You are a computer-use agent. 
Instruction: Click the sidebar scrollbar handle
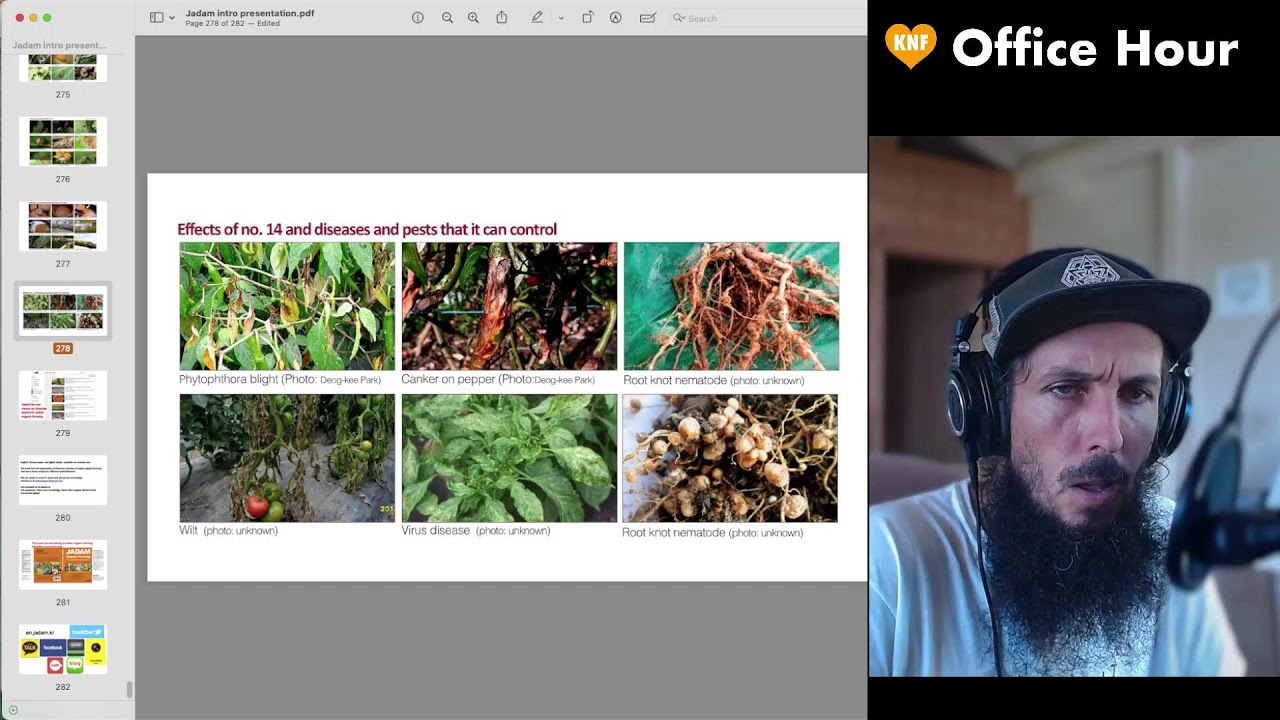pyautogui.click(x=130, y=689)
